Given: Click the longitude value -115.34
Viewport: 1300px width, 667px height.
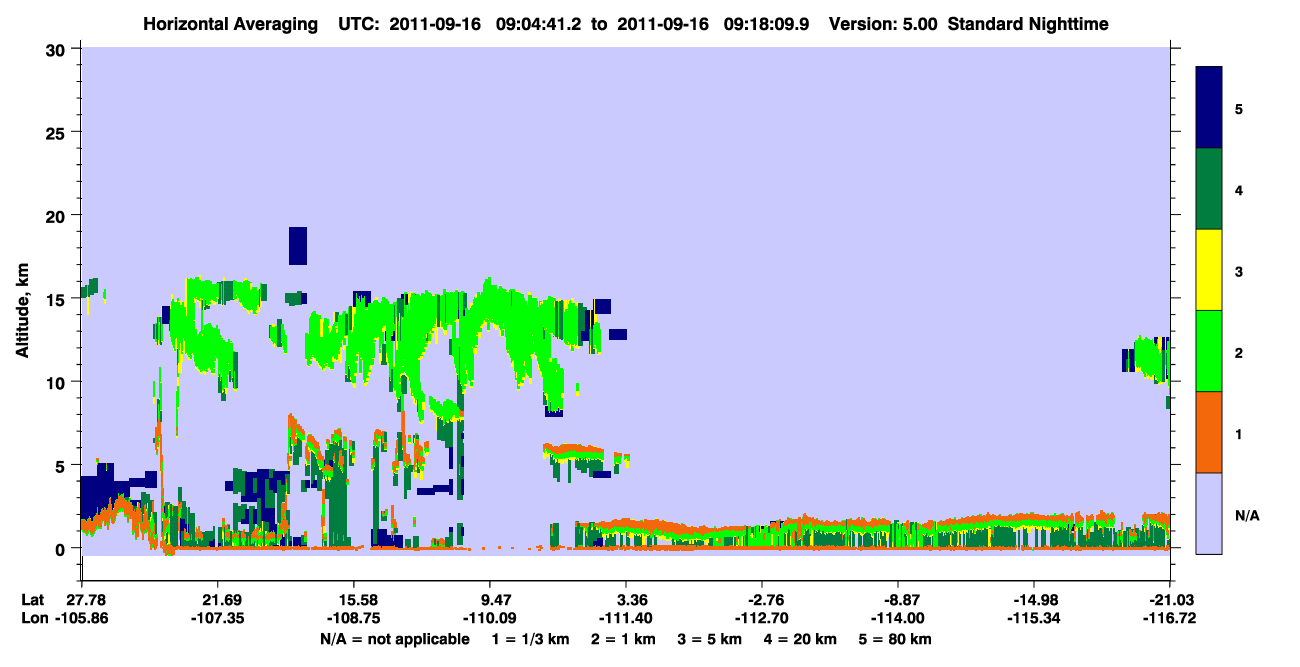Looking at the screenshot, I should coord(1034,619).
